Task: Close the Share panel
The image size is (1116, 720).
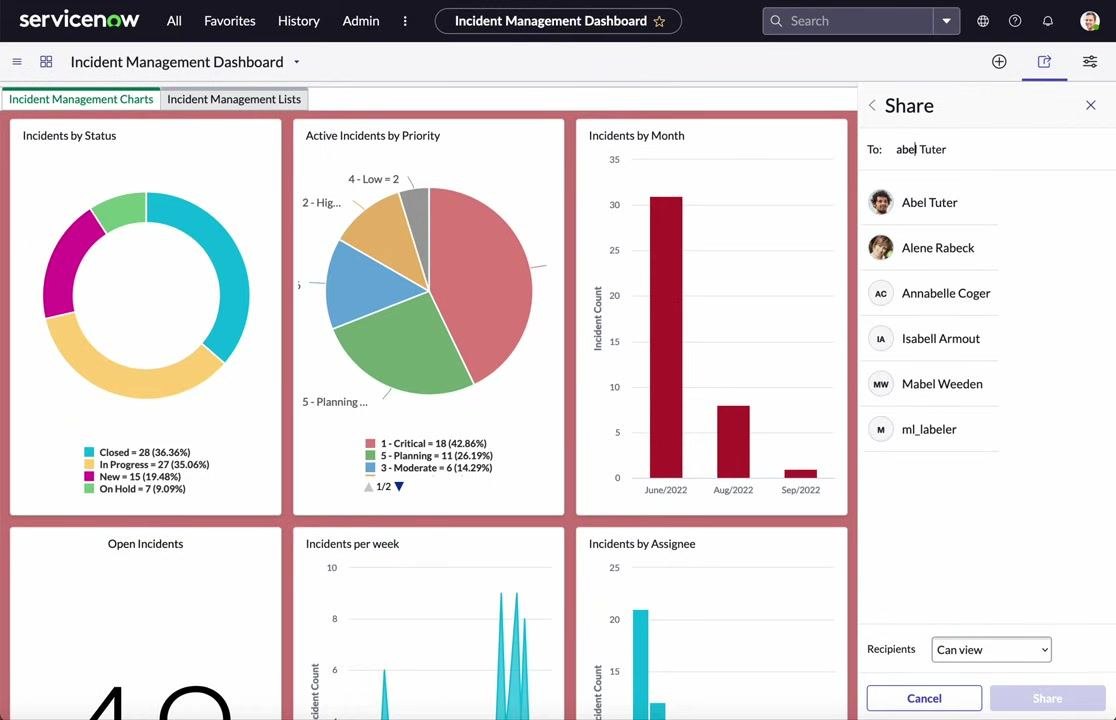Action: [1090, 105]
